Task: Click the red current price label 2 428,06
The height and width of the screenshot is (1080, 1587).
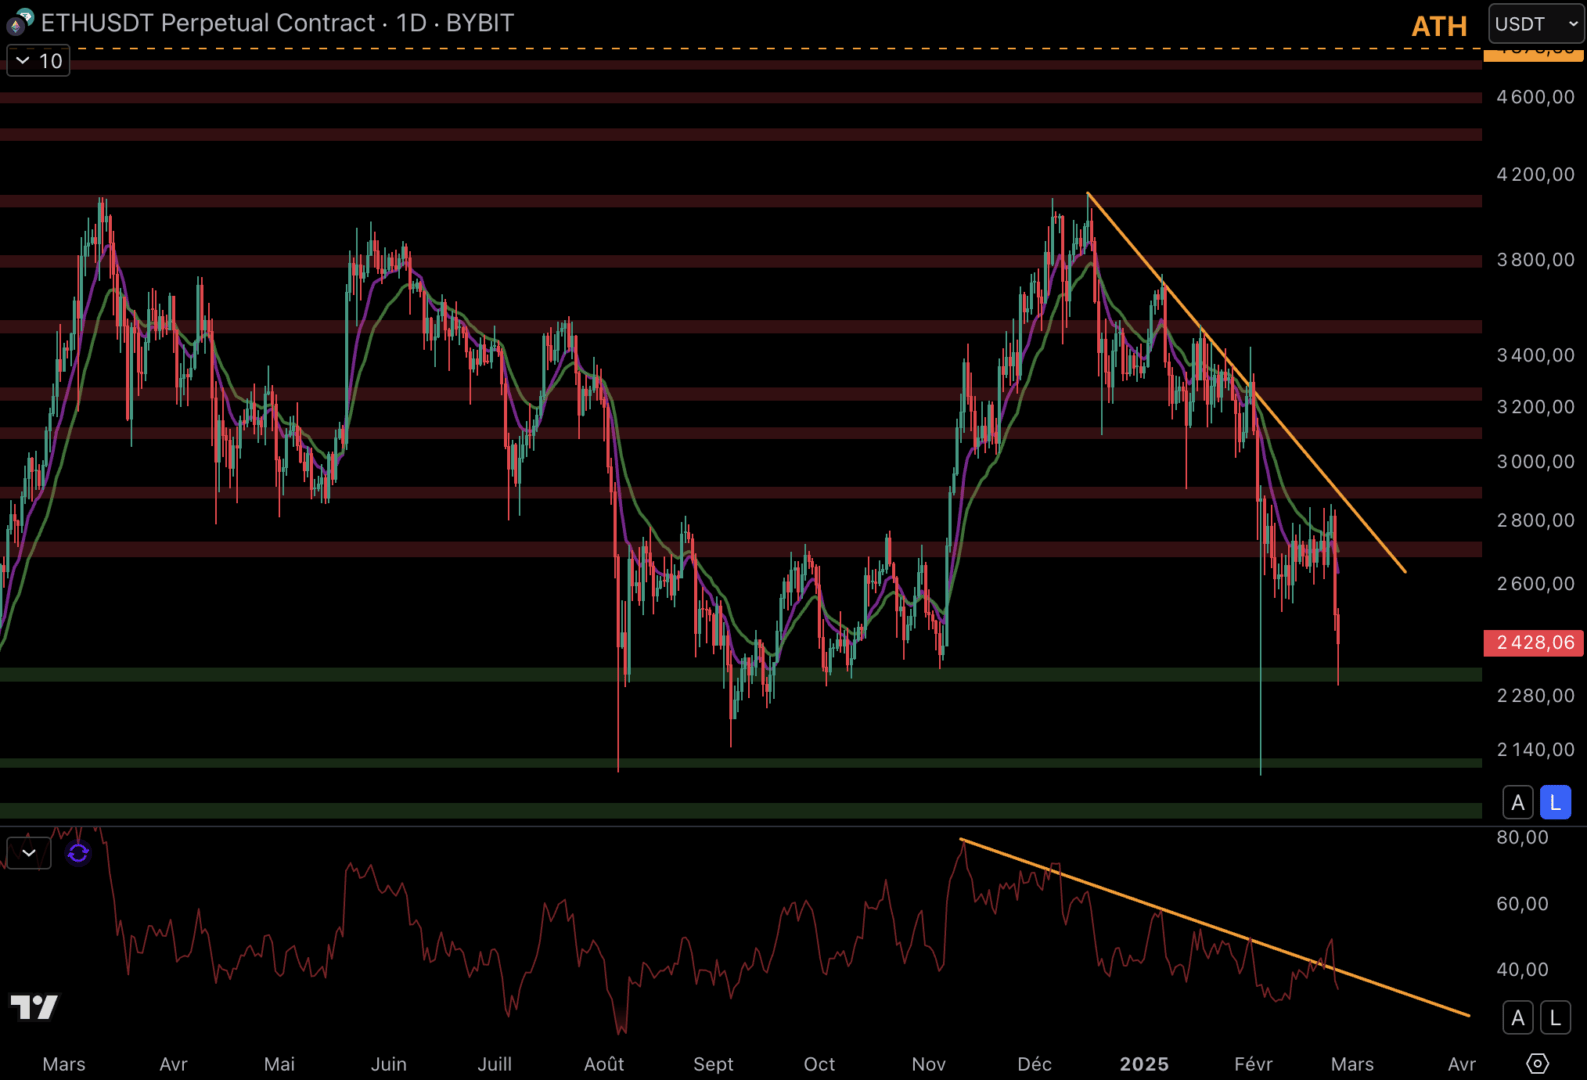Action: [1534, 643]
